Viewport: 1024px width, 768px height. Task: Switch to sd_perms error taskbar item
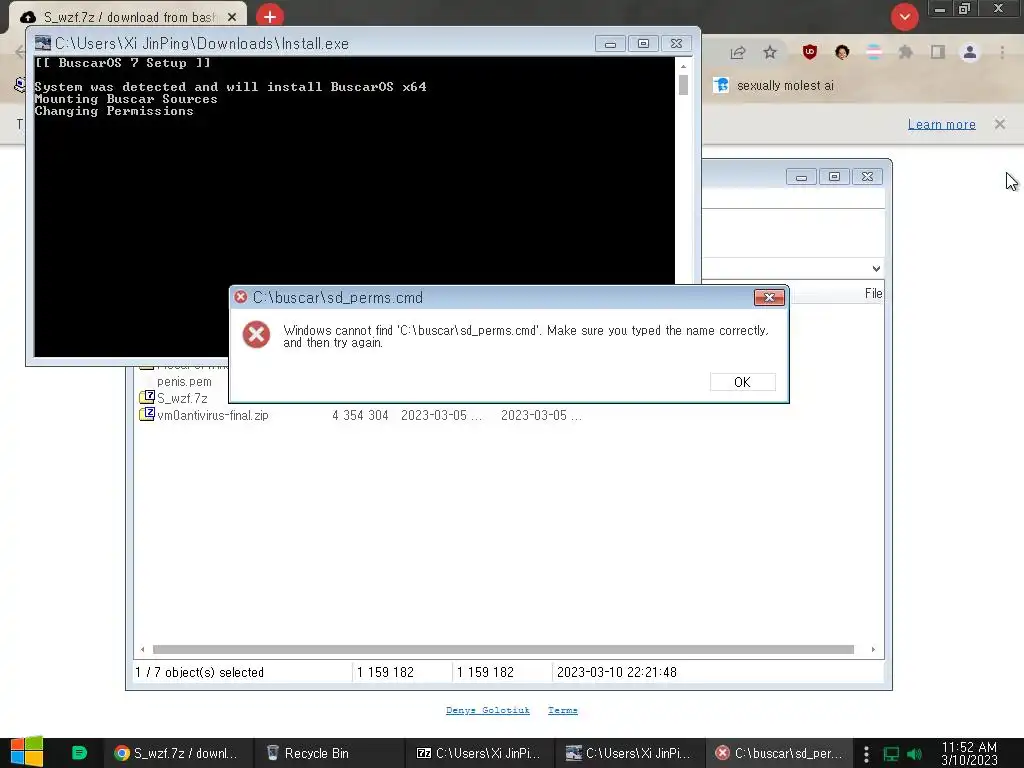[x=779, y=753]
